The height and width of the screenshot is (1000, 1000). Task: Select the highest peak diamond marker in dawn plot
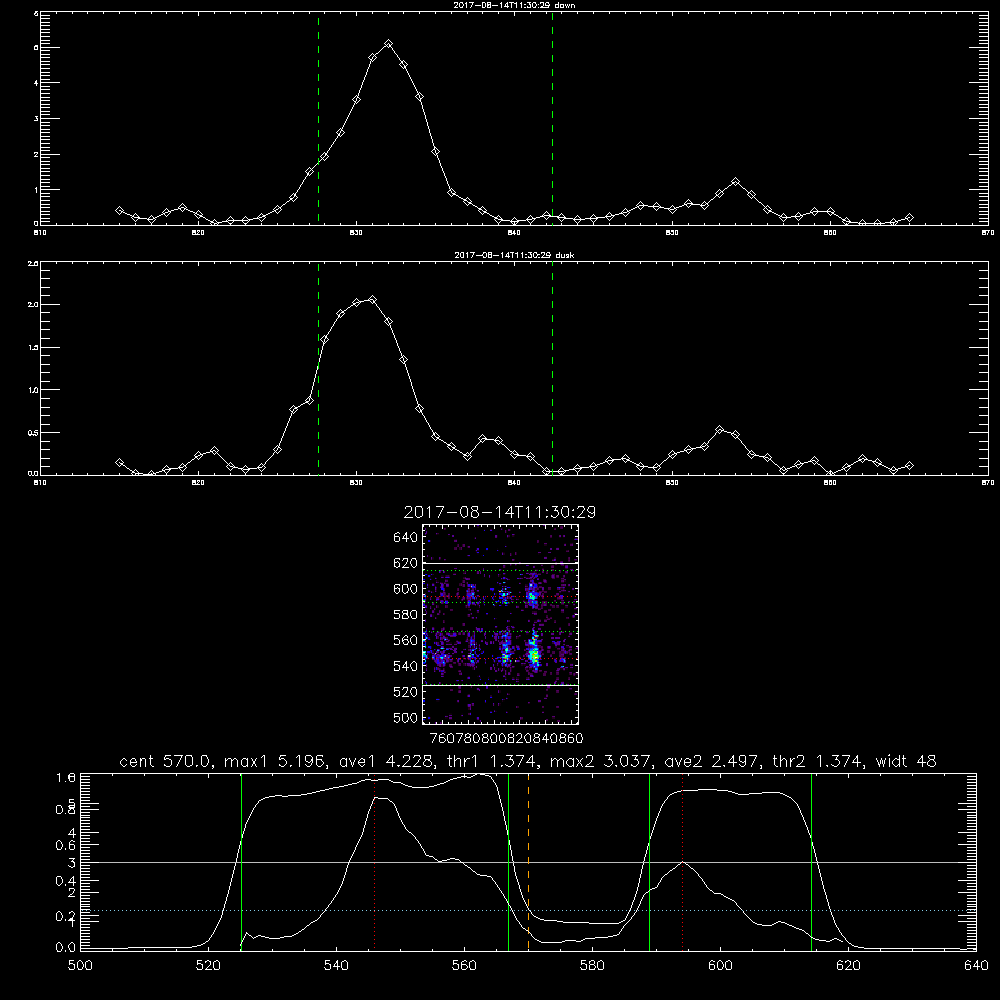tap(388, 43)
